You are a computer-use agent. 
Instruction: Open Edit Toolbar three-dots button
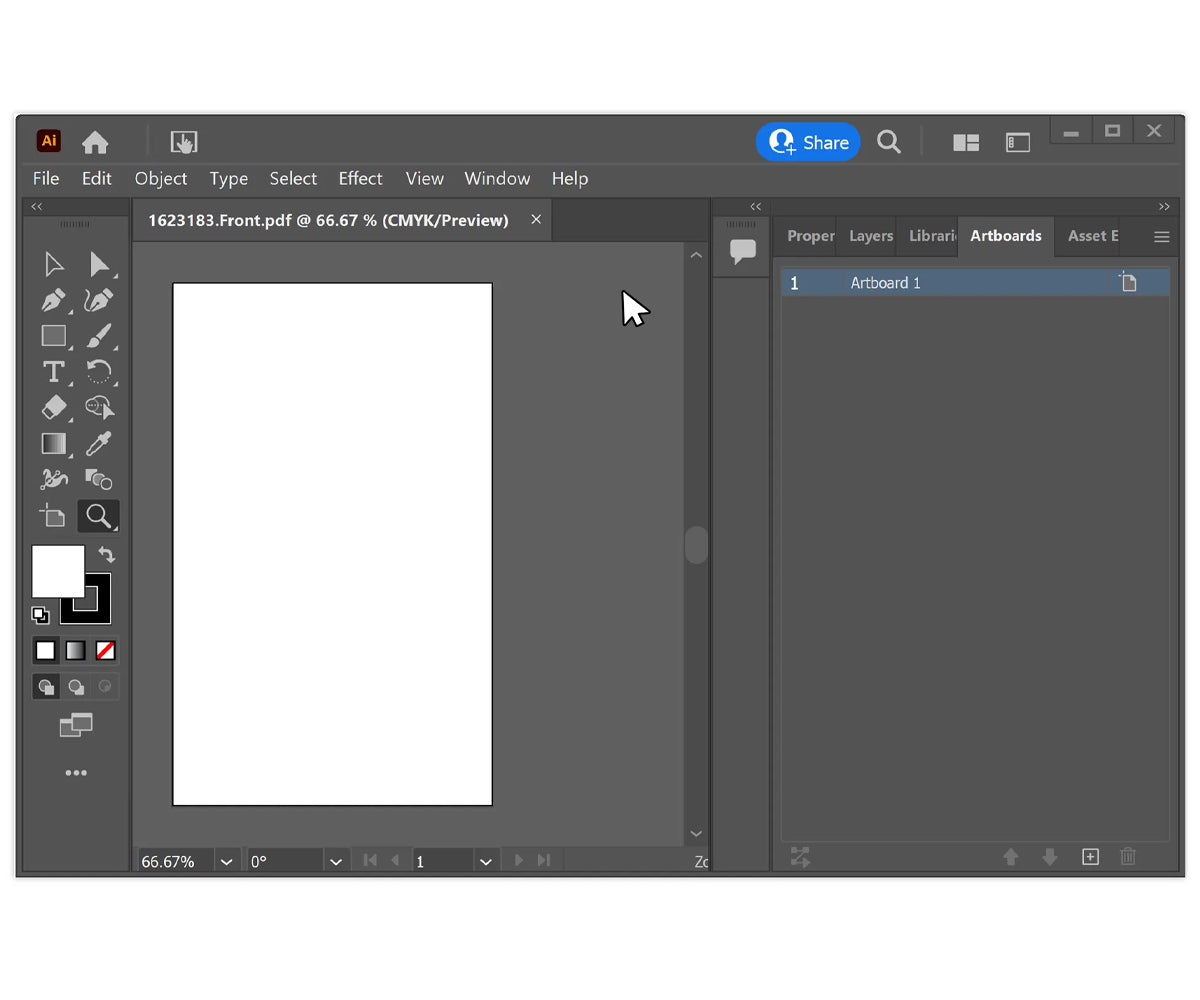[x=76, y=773]
